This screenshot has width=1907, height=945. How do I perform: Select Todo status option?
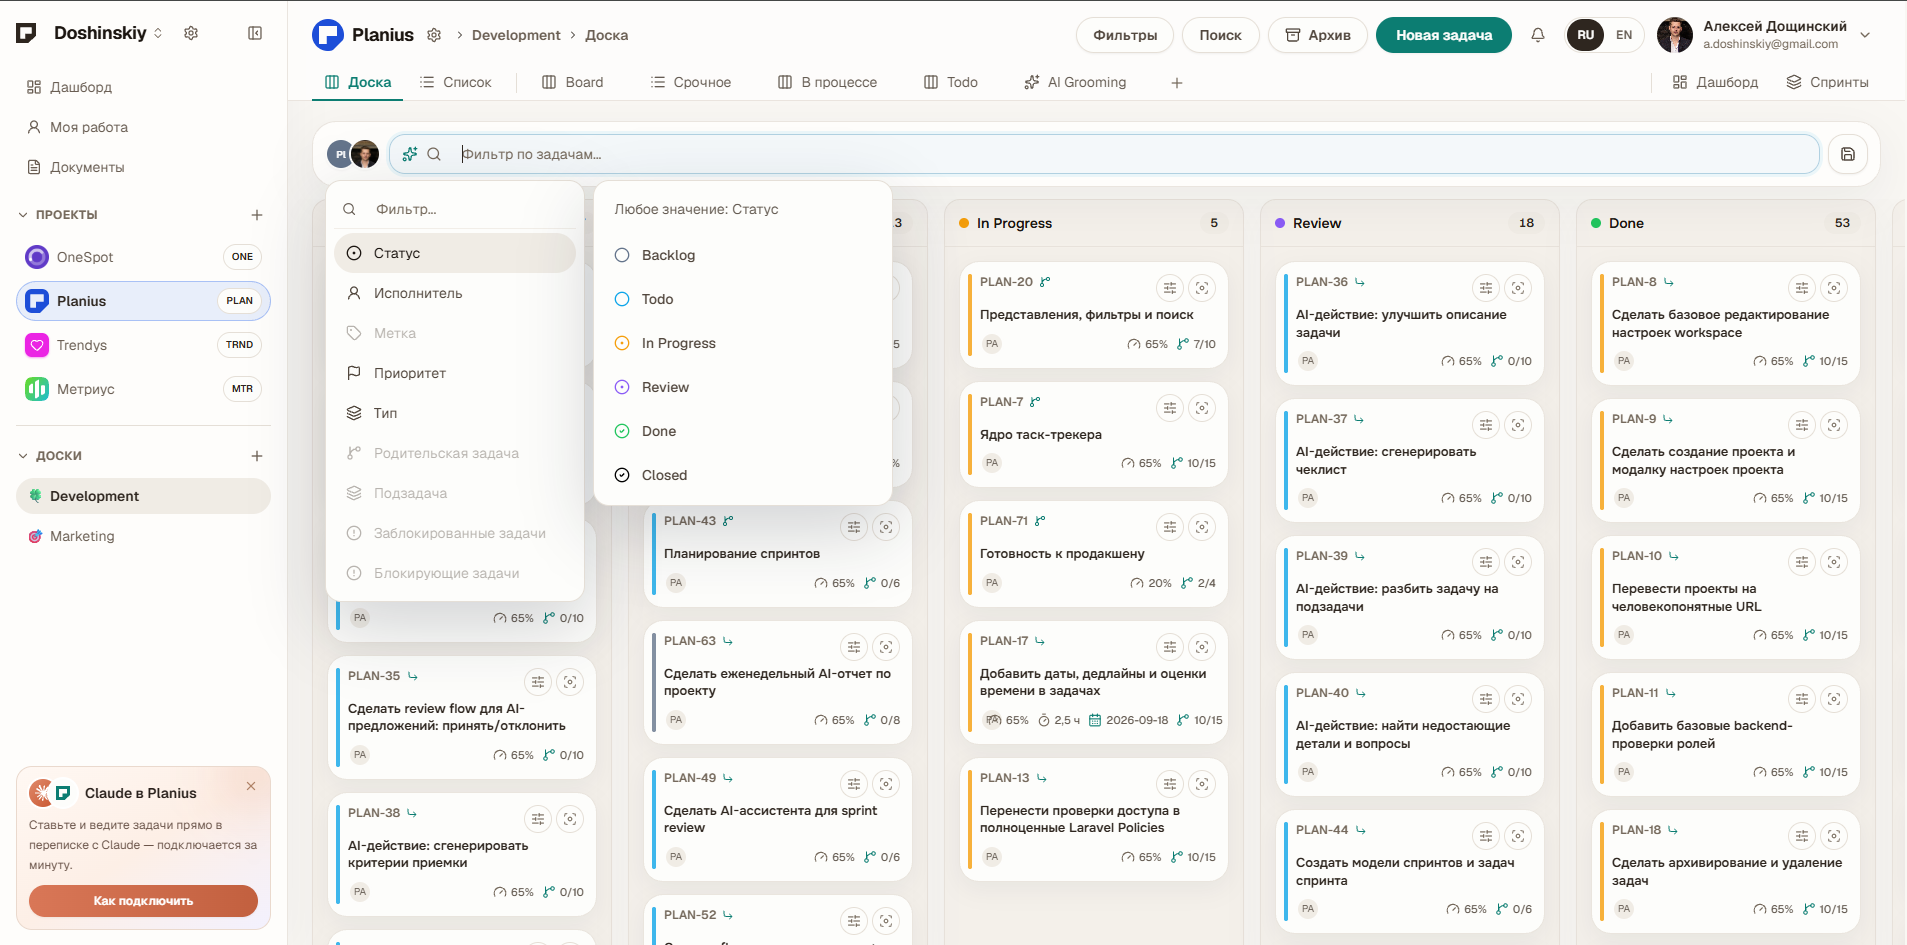(x=742, y=299)
